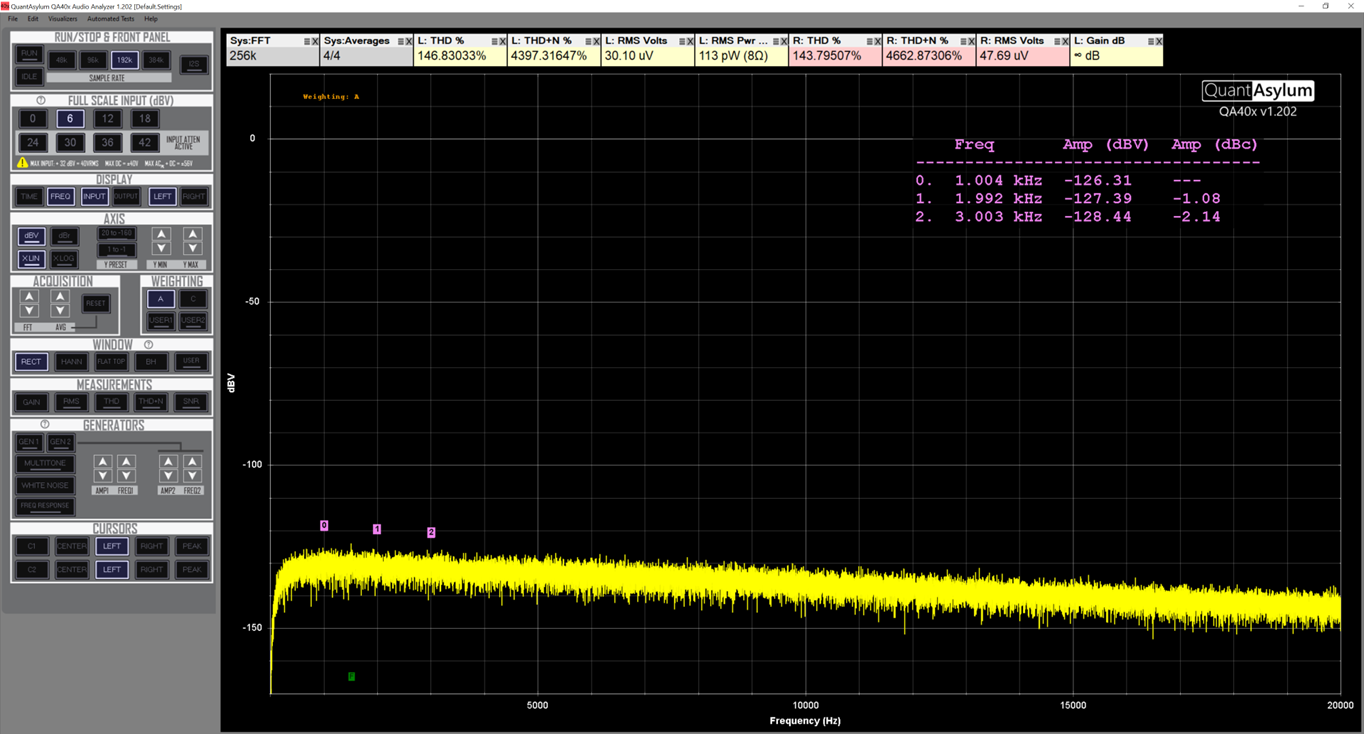Click the acquisition RESET button
Image resolution: width=1364 pixels, height=734 pixels.
[x=96, y=303]
